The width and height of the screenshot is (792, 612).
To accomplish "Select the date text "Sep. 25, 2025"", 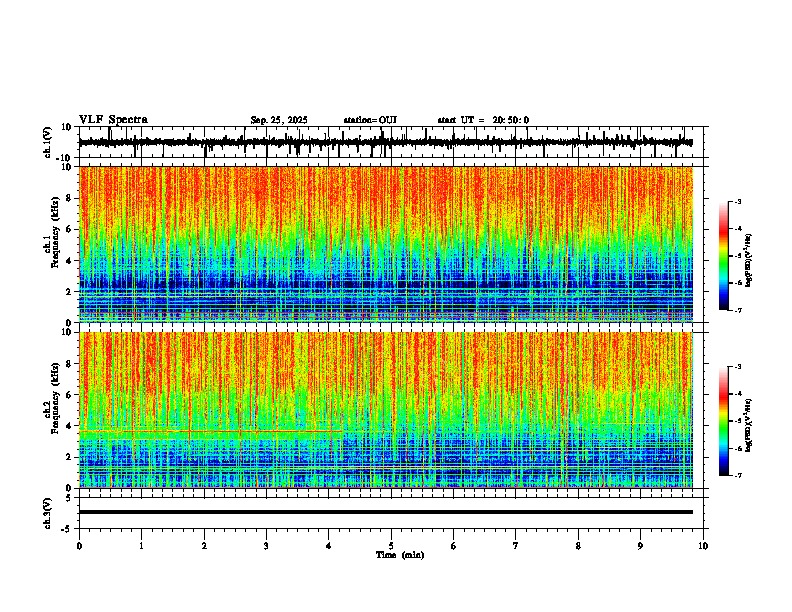I will coord(279,120).
